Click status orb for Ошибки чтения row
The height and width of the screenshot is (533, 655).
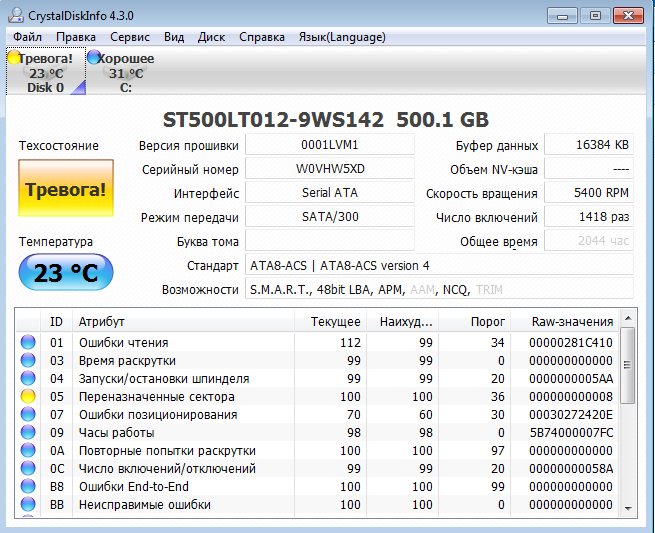pyautogui.click(x=28, y=342)
